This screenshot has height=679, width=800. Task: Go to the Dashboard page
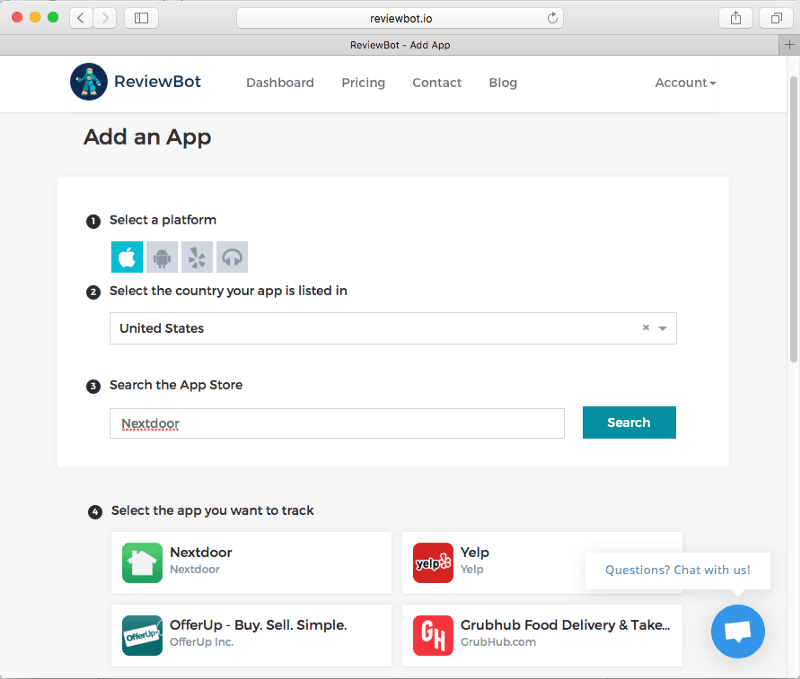click(x=280, y=83)
